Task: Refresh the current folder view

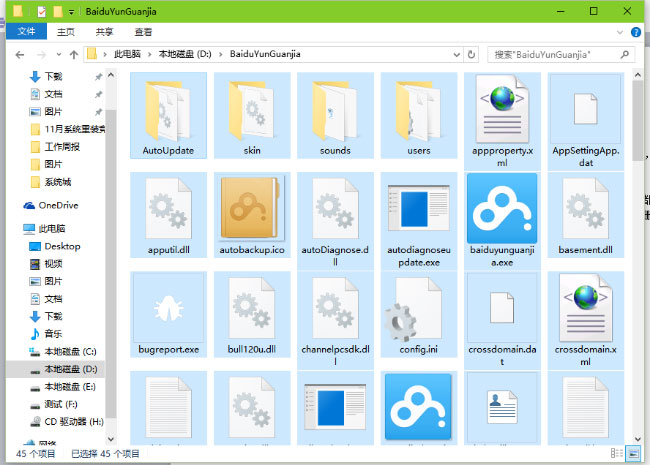Action: click(471, 54)
